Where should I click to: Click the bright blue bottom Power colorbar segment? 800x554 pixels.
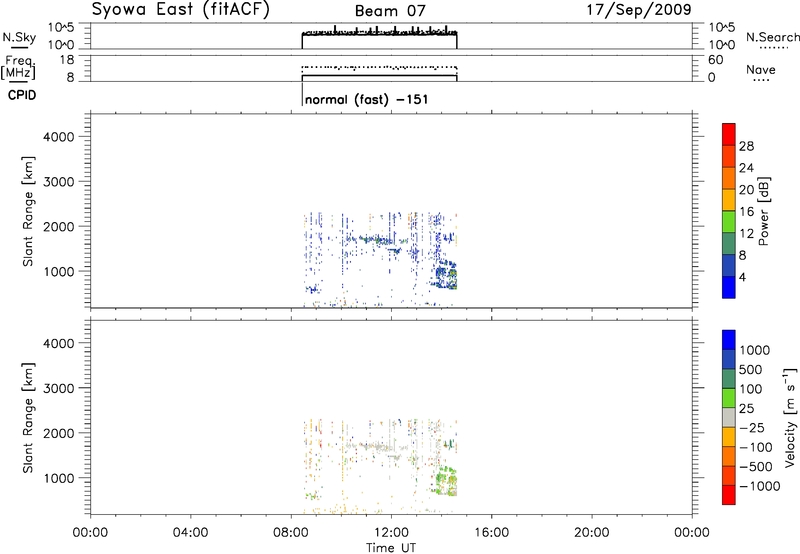pyautogui.click(x=729, y=287)
